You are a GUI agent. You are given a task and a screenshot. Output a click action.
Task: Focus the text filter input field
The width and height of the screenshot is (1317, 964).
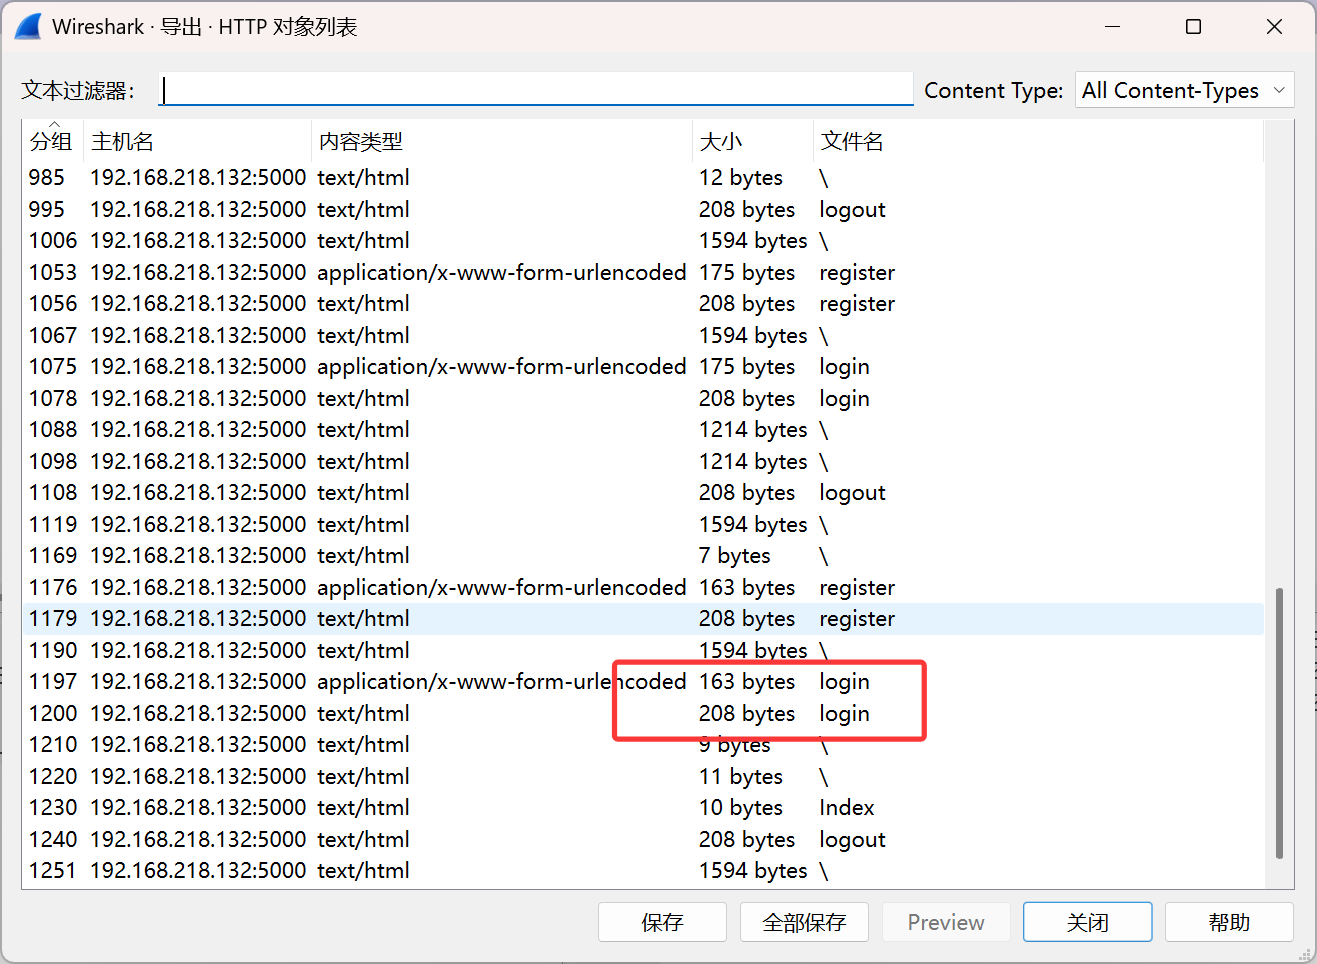point(536,90)
